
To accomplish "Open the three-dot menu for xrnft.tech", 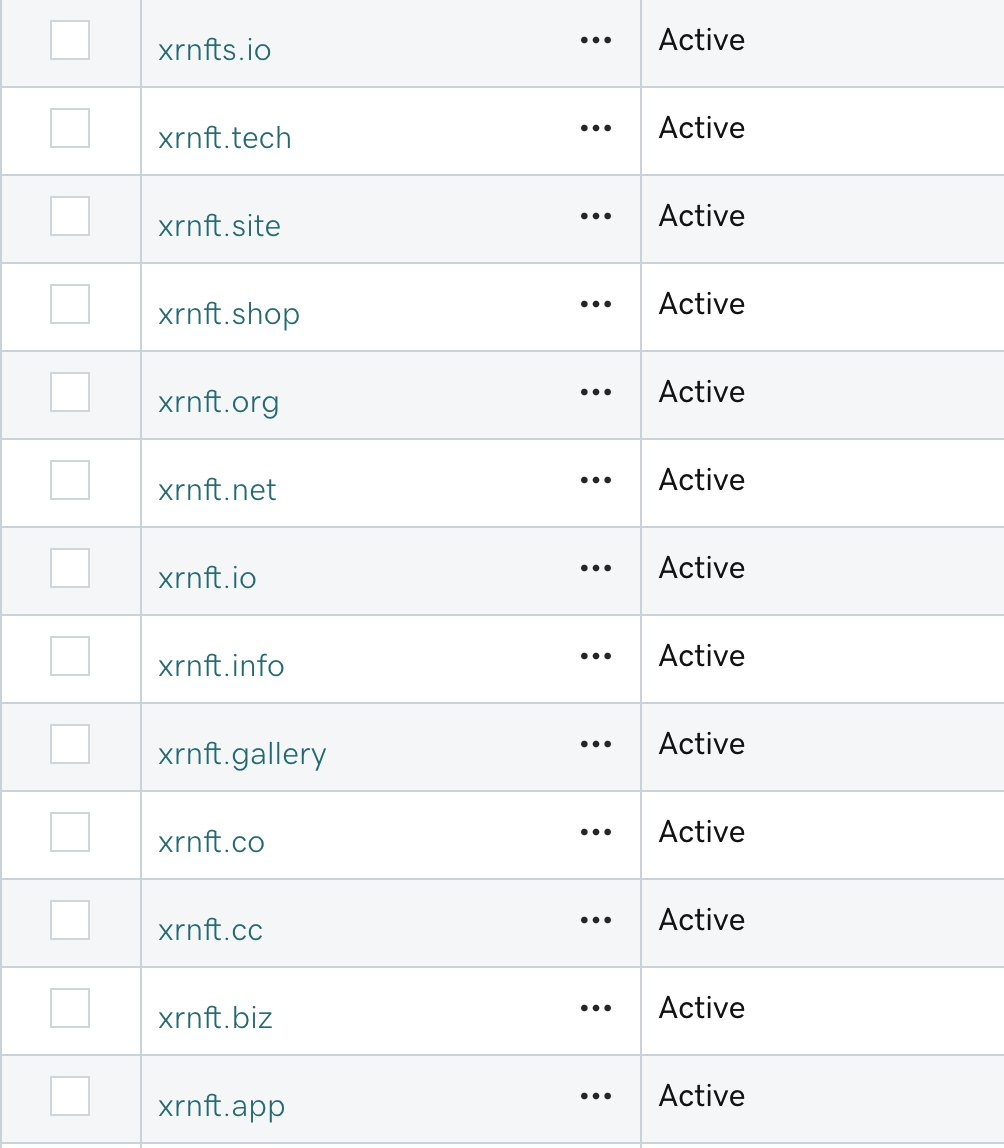I will (595, 128).
